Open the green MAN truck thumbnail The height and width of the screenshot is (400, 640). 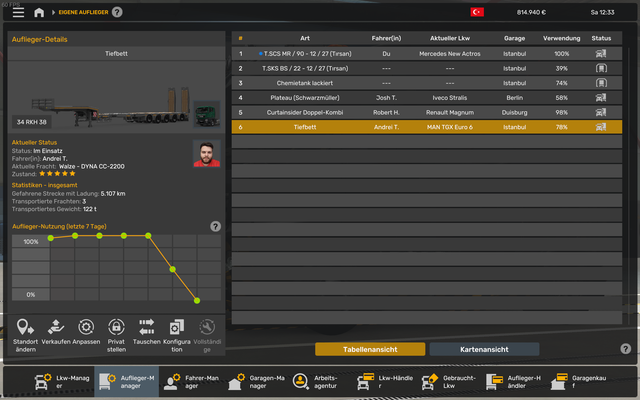click(207, 114)
